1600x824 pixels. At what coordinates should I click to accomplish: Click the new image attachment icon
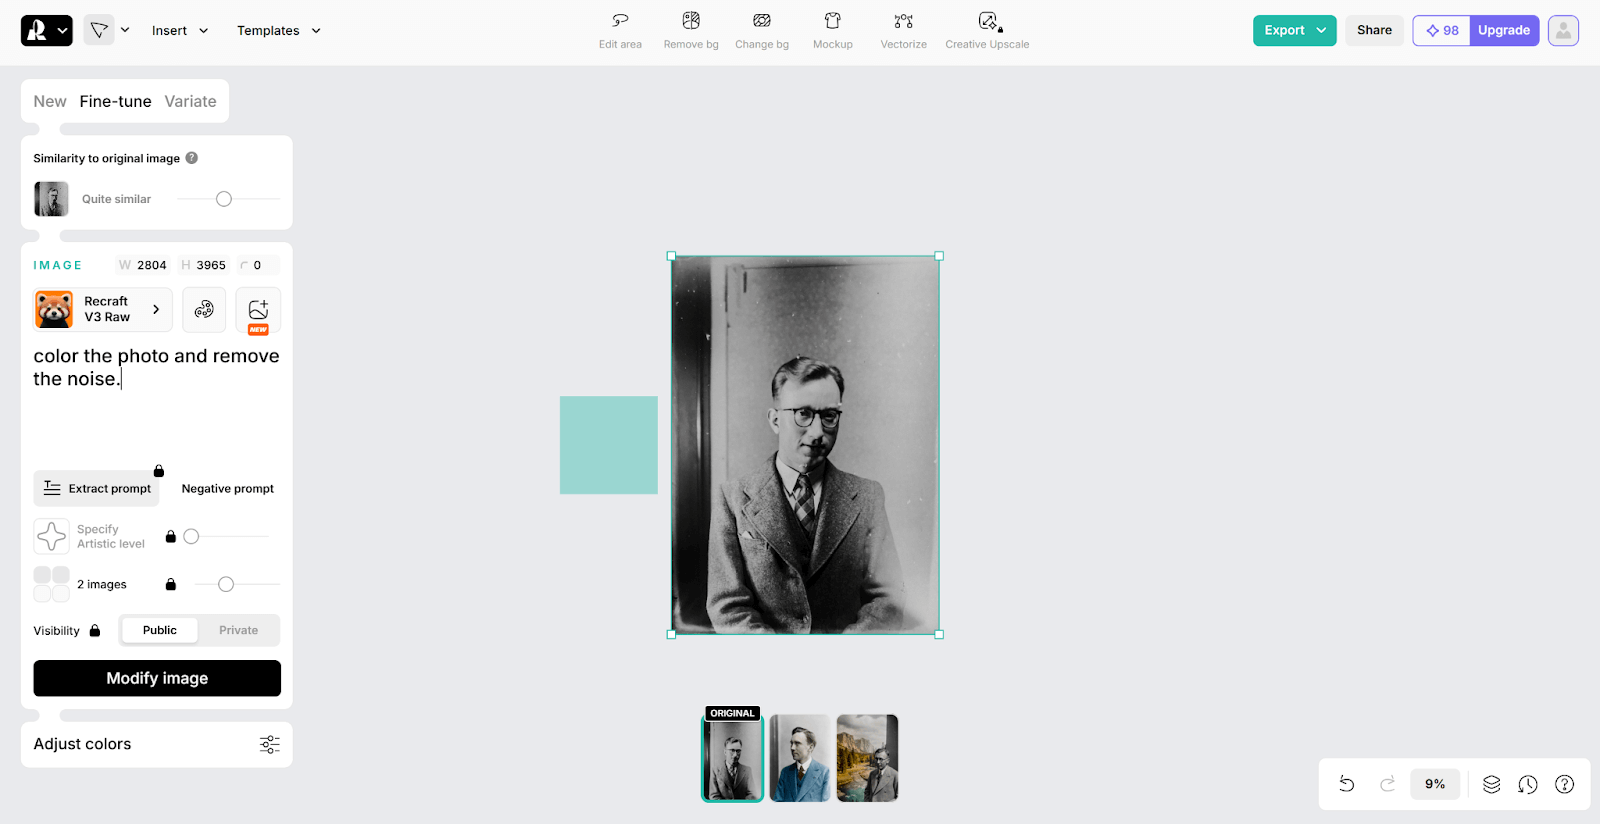click(x=258, y=310)
